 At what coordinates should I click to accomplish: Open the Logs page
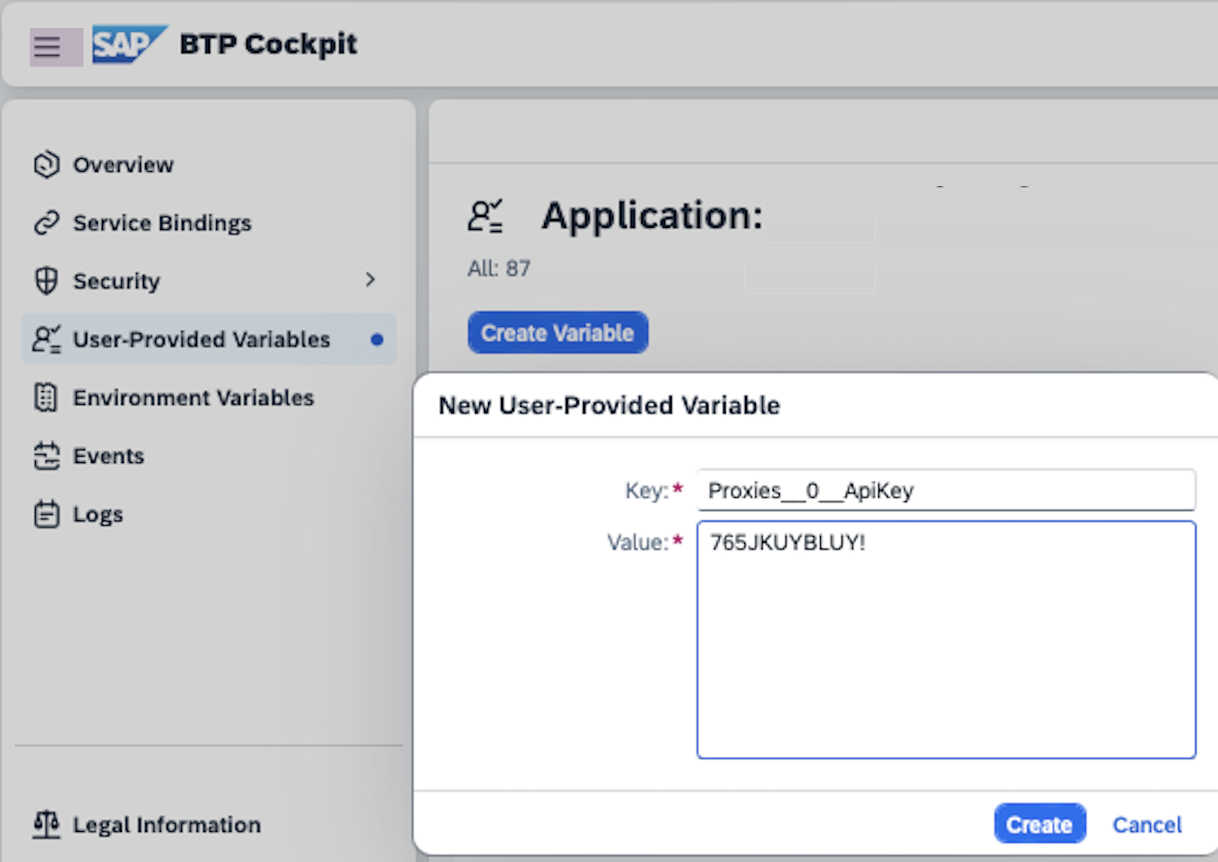click(98, 515)
